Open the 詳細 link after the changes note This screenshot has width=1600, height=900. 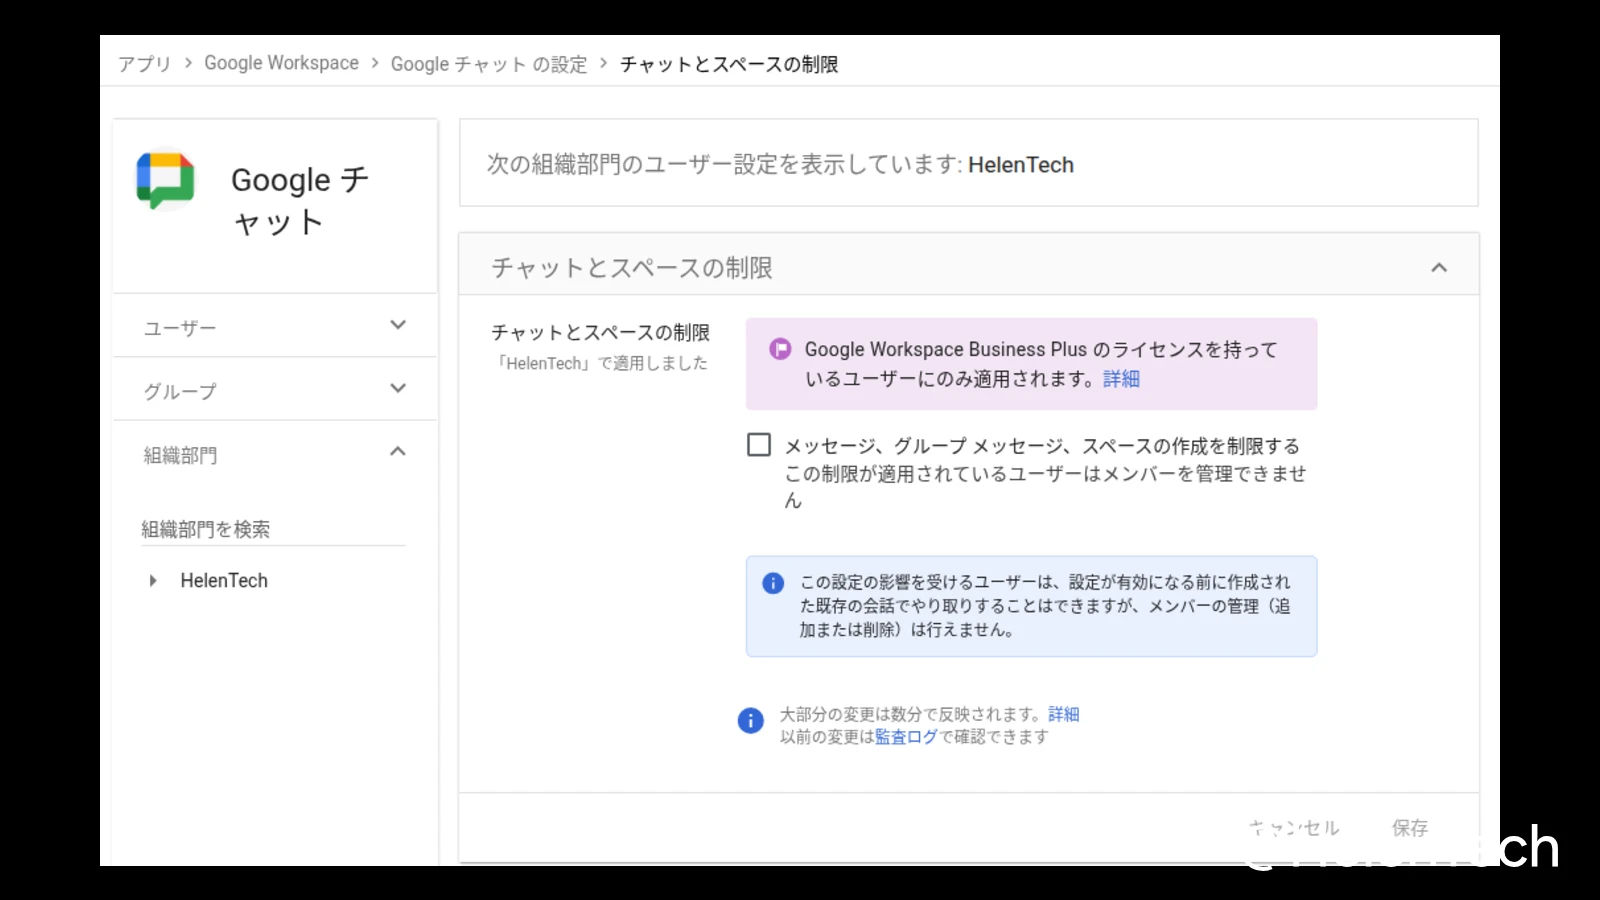1063,714
